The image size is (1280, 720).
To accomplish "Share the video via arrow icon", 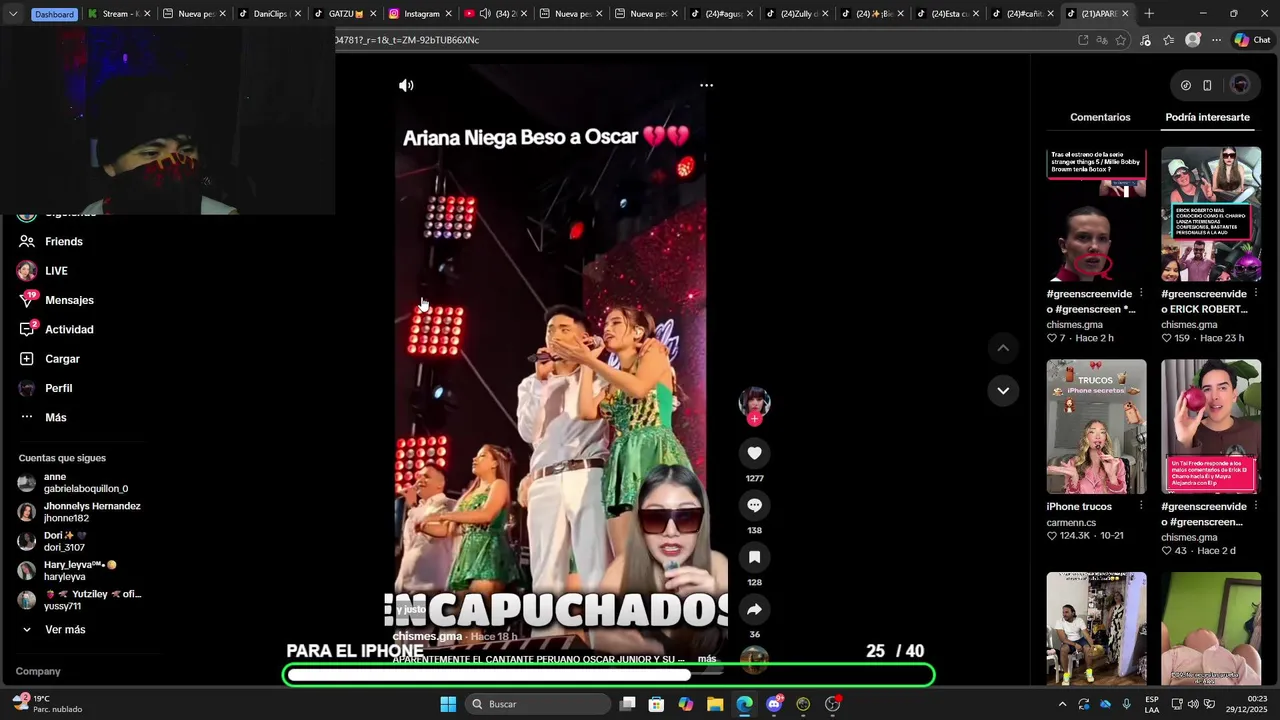I will [x=754, y=609].
